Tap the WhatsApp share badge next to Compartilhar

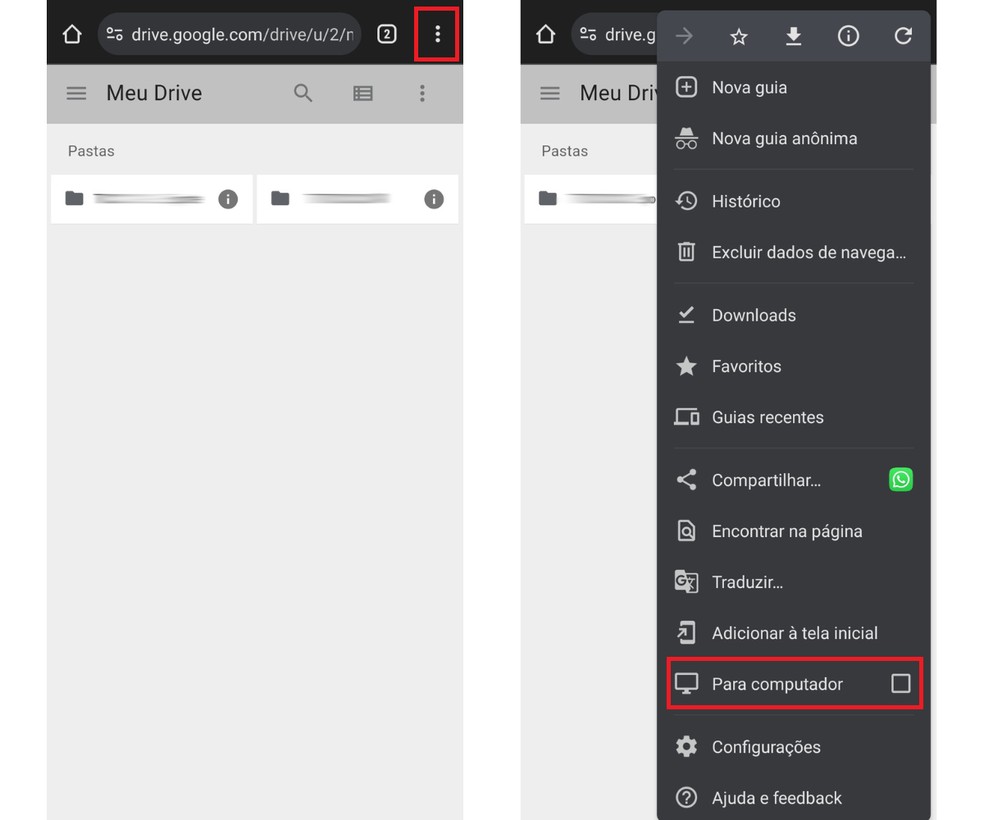(x=900, y=479)
